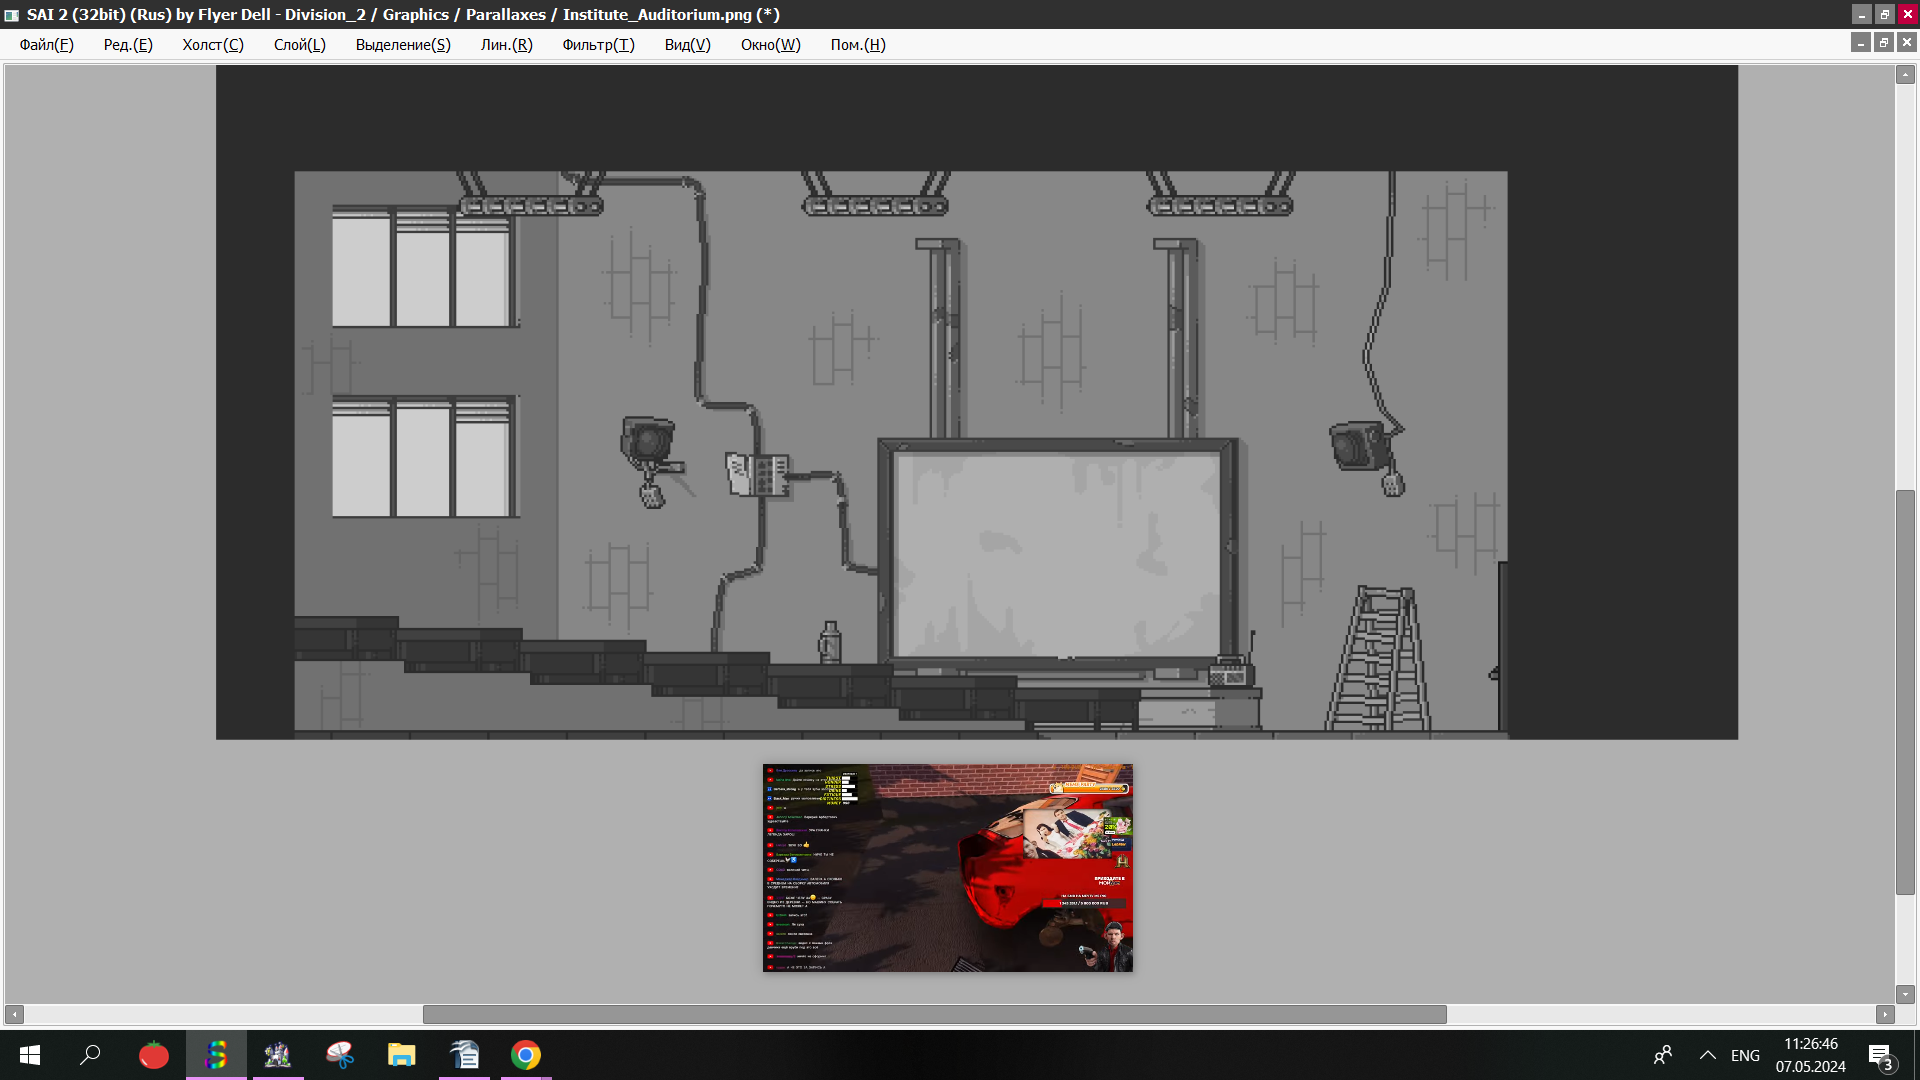Click the SAI 2 taskbar icon
The image size is (1920, 1080).
[216, 1055]
